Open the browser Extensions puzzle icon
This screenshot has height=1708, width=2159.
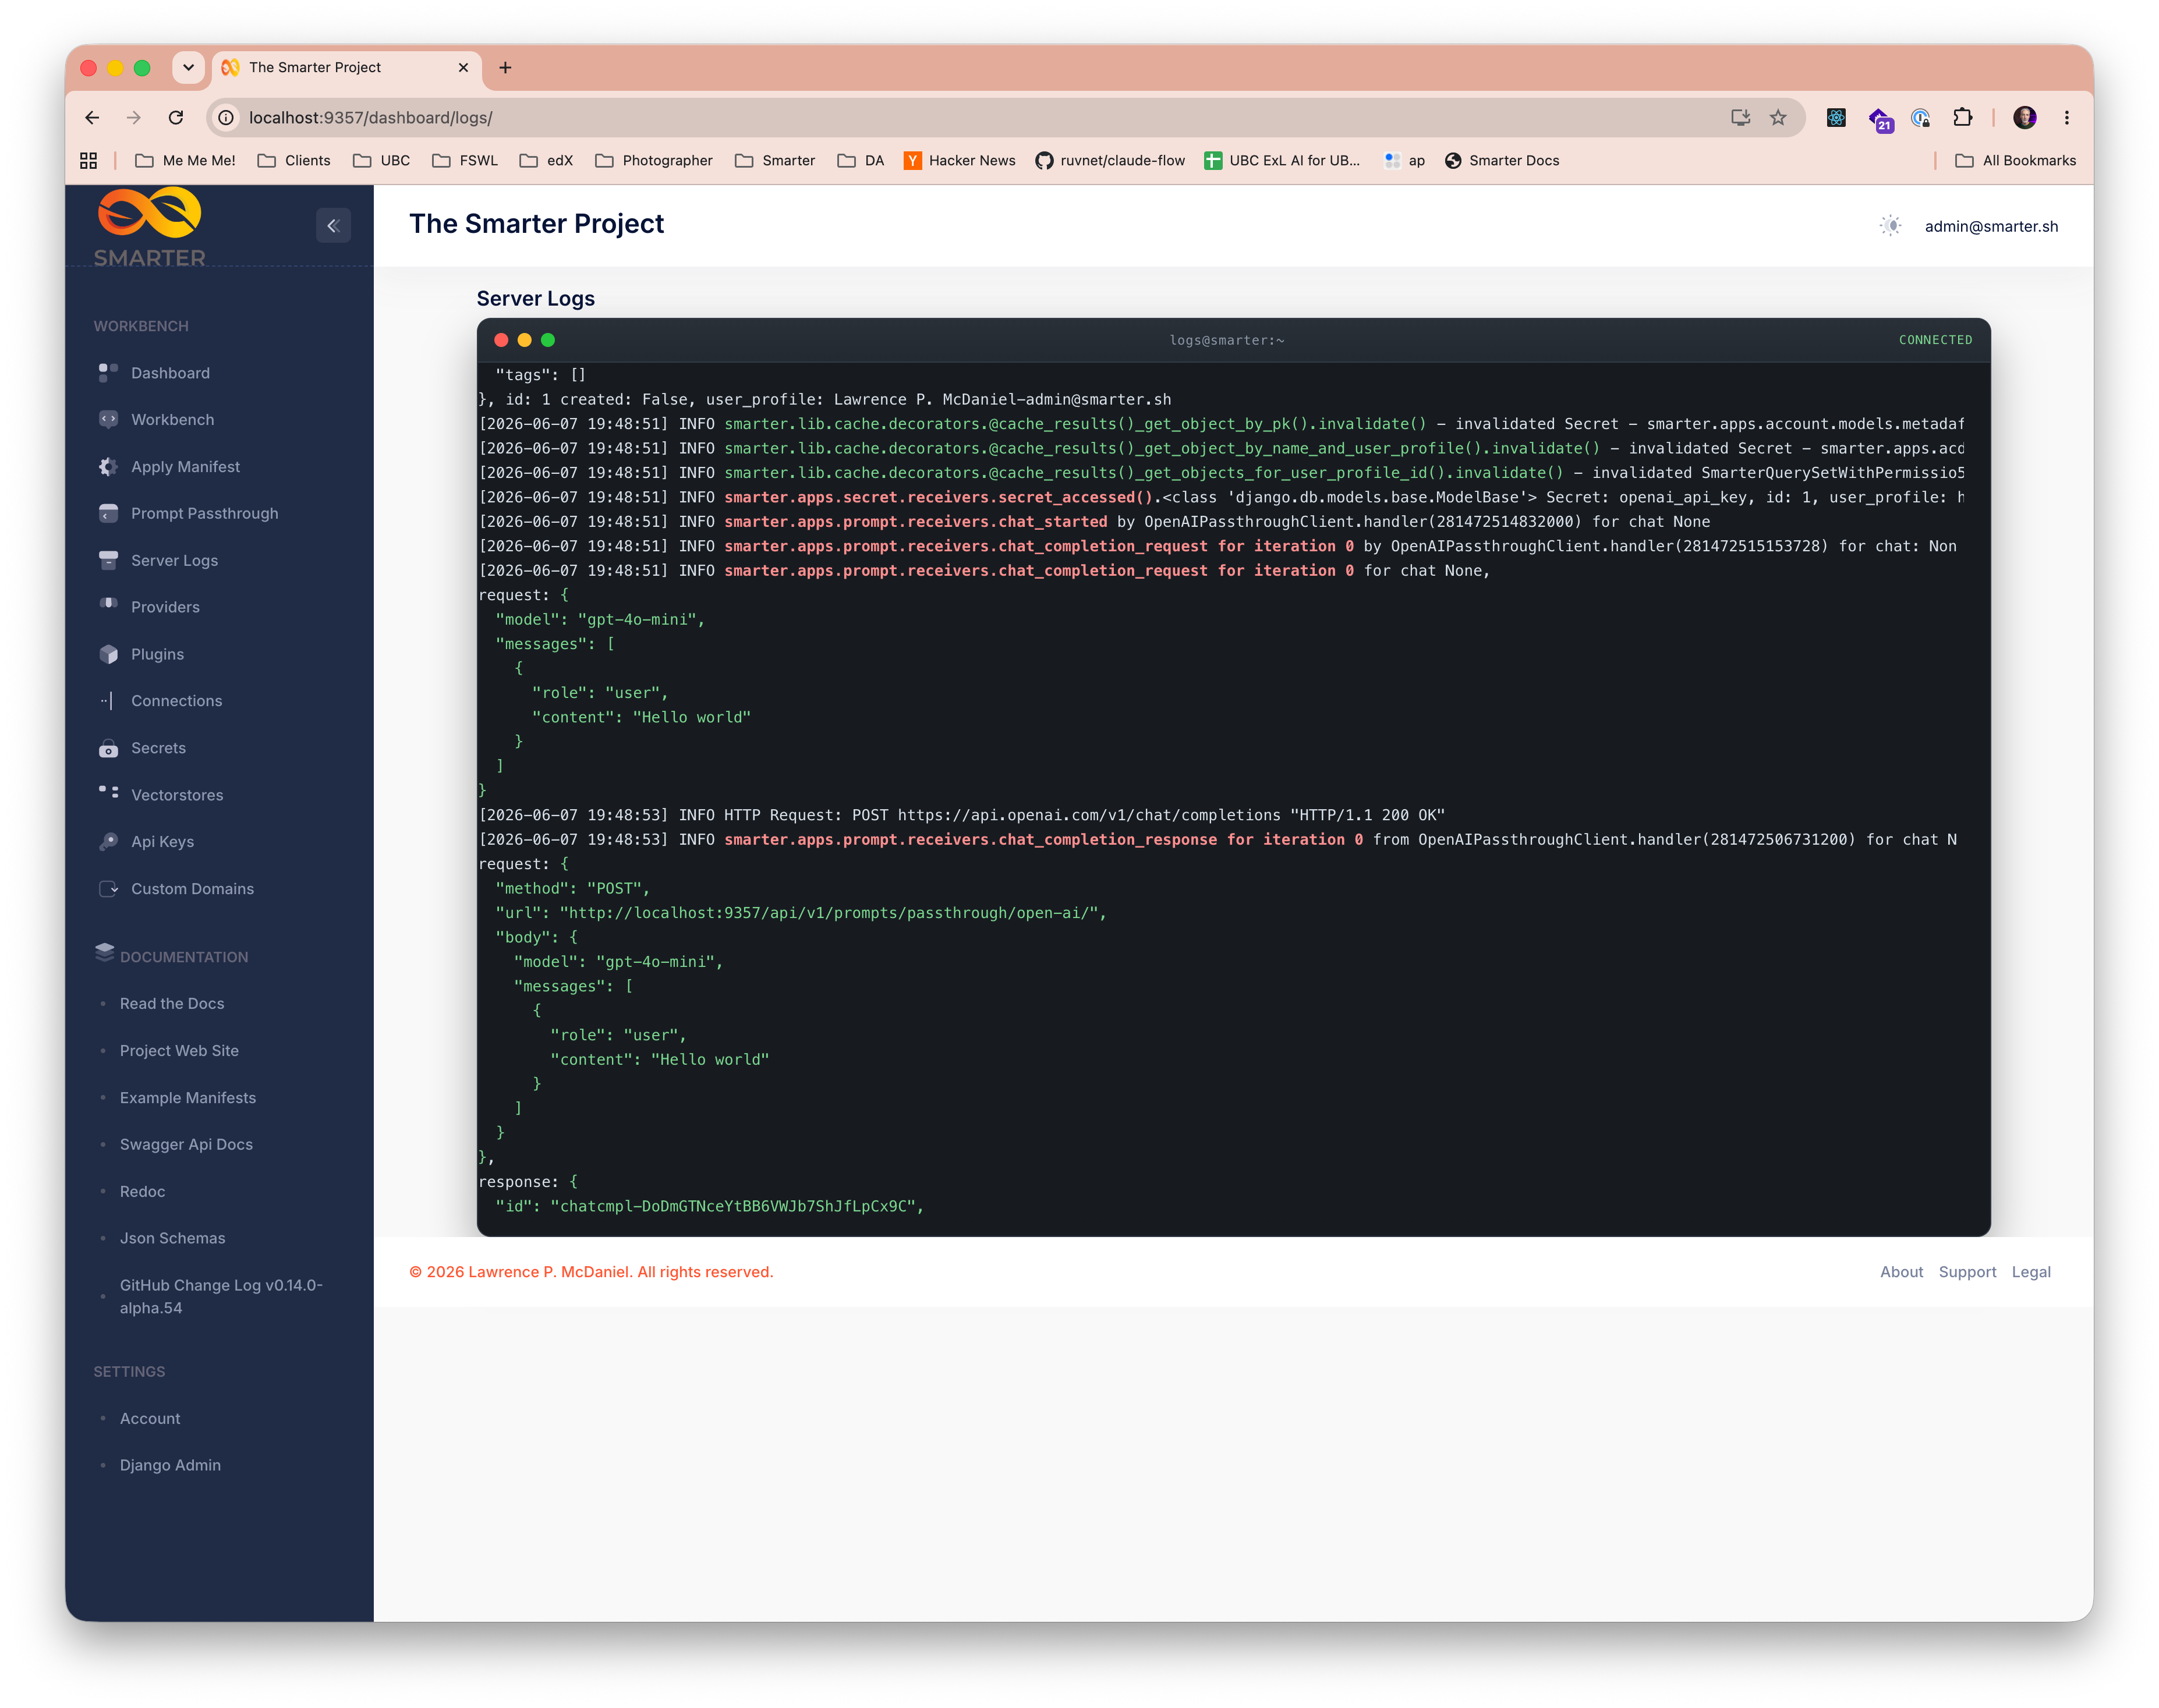point(1962,118)
